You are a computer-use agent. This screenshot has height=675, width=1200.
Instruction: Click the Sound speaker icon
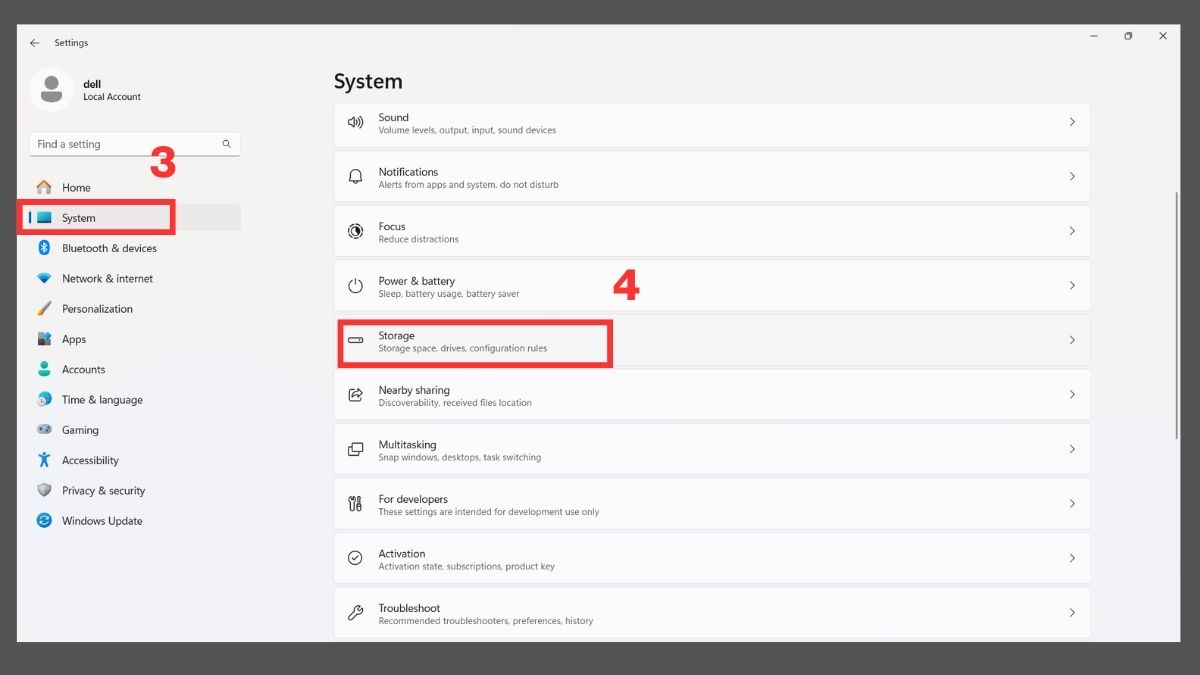tap(355, 122)
